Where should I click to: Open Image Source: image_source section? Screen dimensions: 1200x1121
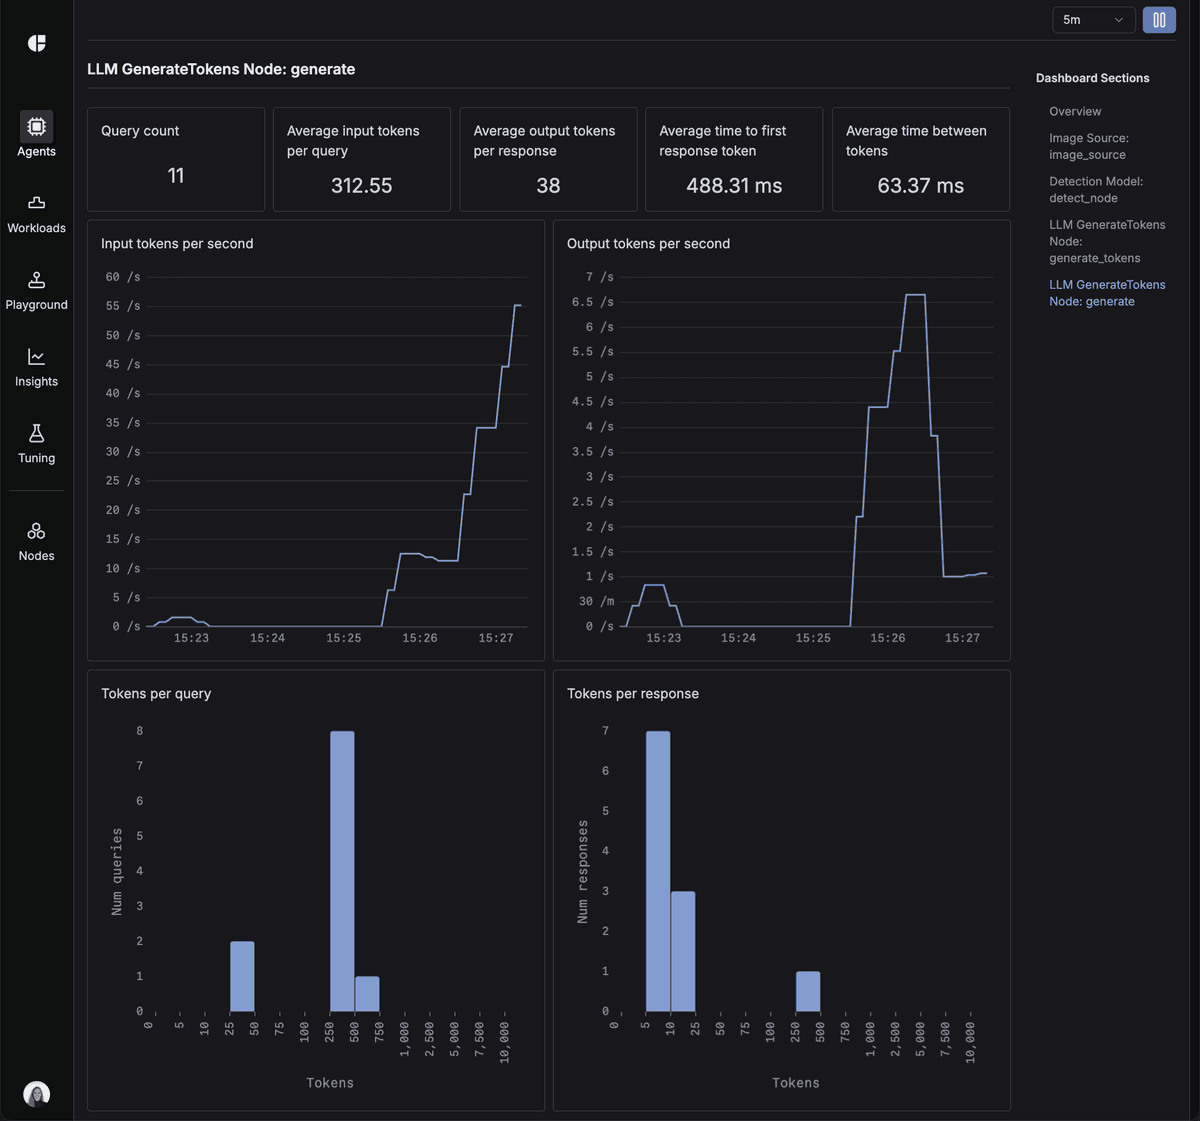point(1089,146)
